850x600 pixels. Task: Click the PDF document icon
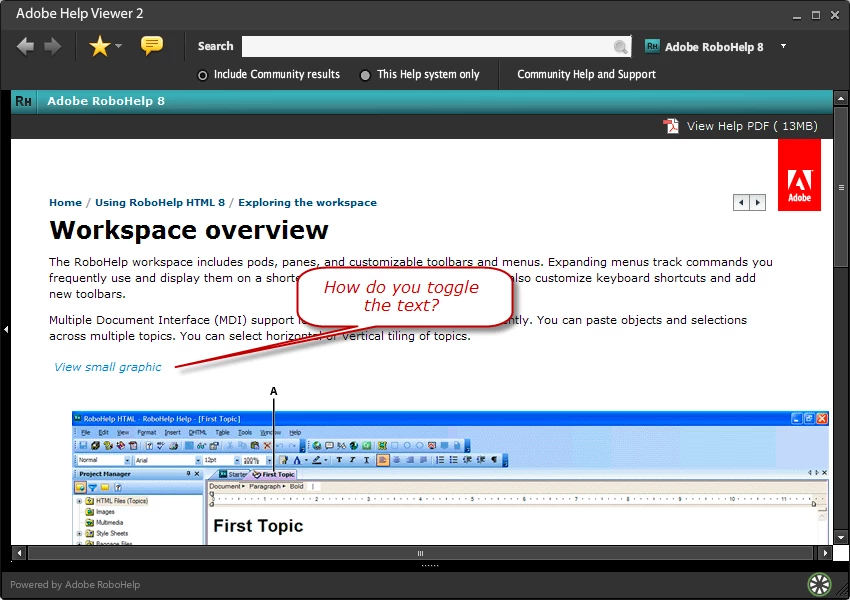coord(671,126)
